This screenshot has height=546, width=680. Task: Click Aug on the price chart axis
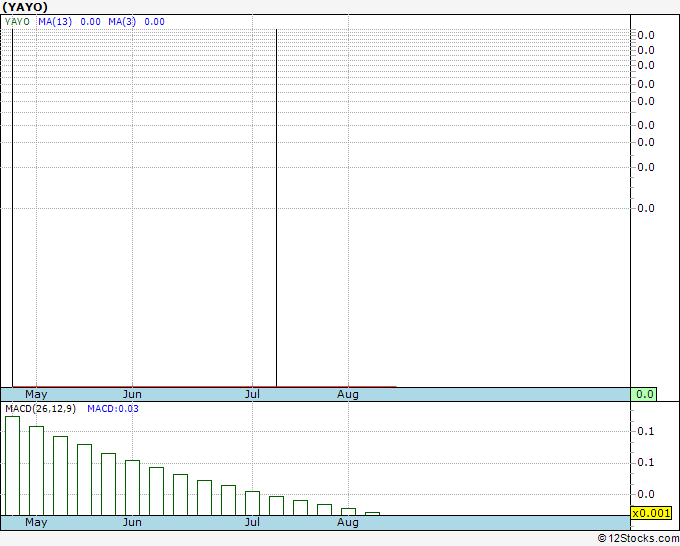(348, 395)
